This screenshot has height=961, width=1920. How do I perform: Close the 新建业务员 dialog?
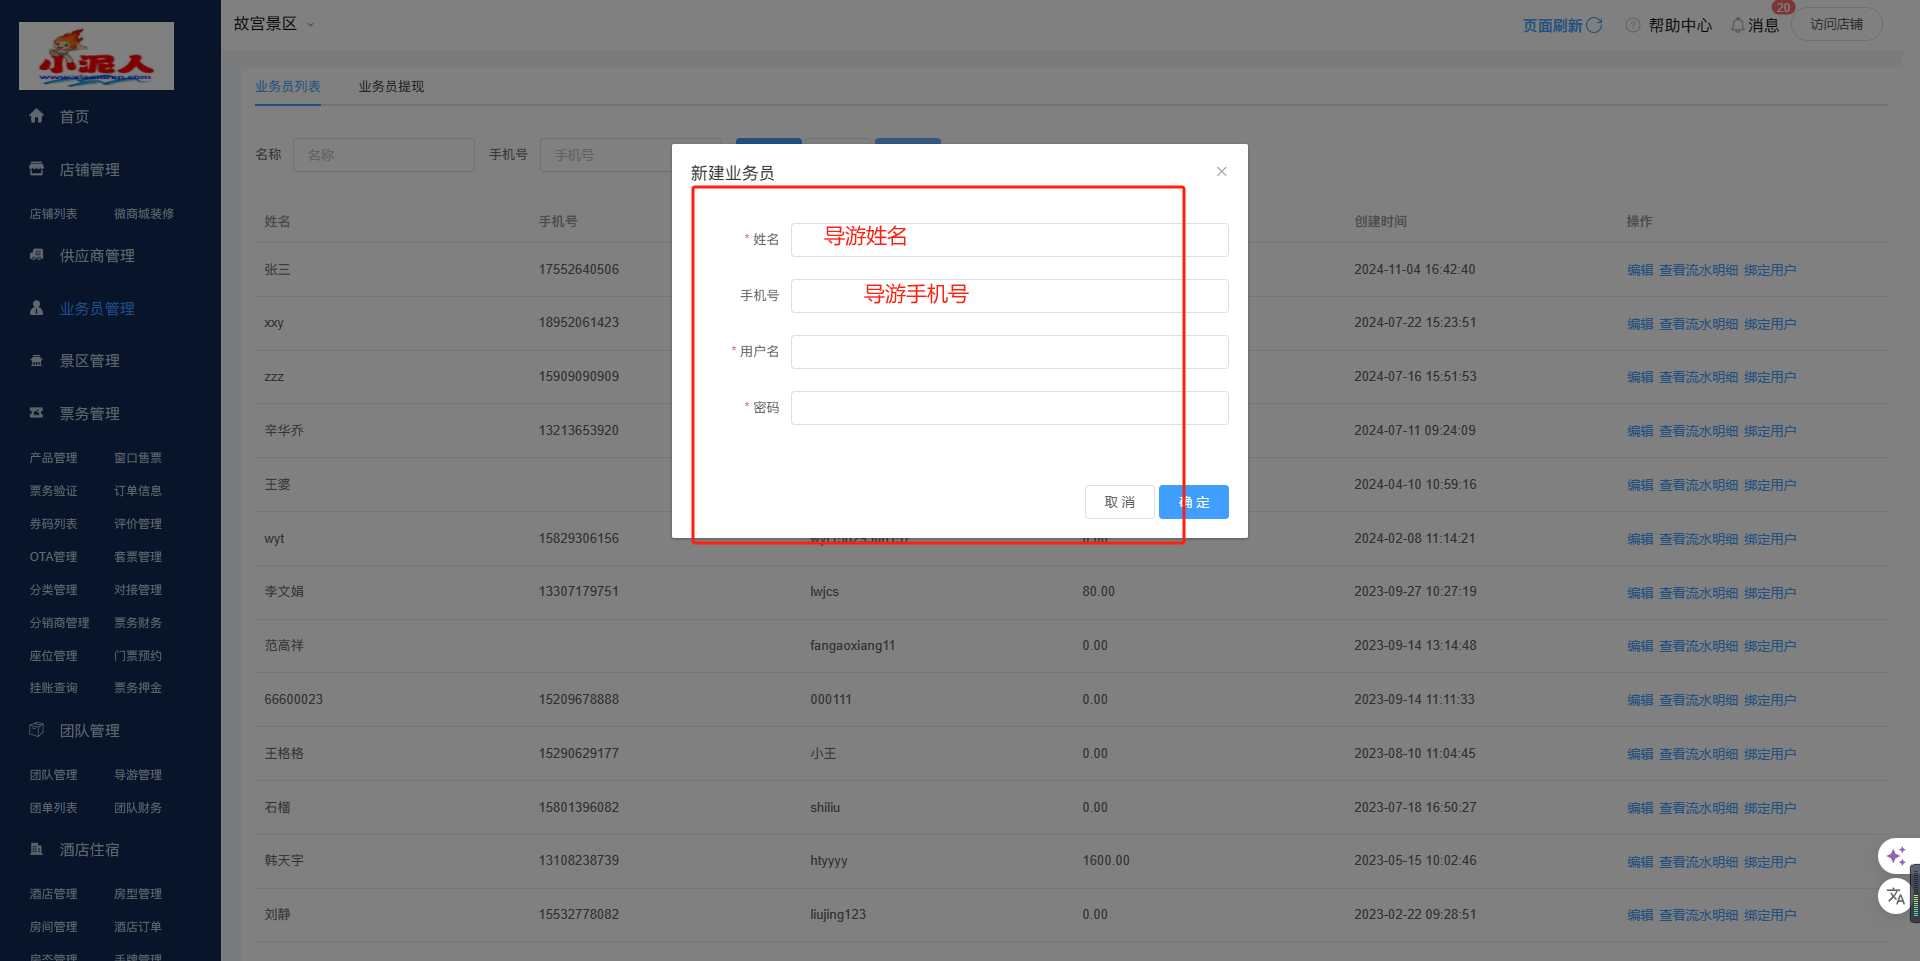pos(1221,172)
